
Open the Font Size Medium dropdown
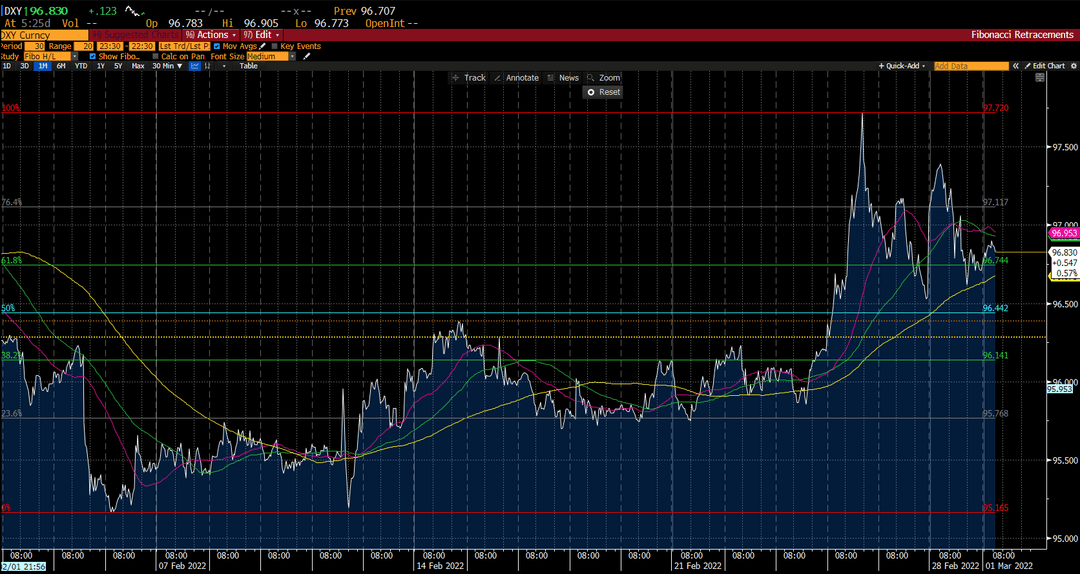pyautogui.click(x=271, y=56)
